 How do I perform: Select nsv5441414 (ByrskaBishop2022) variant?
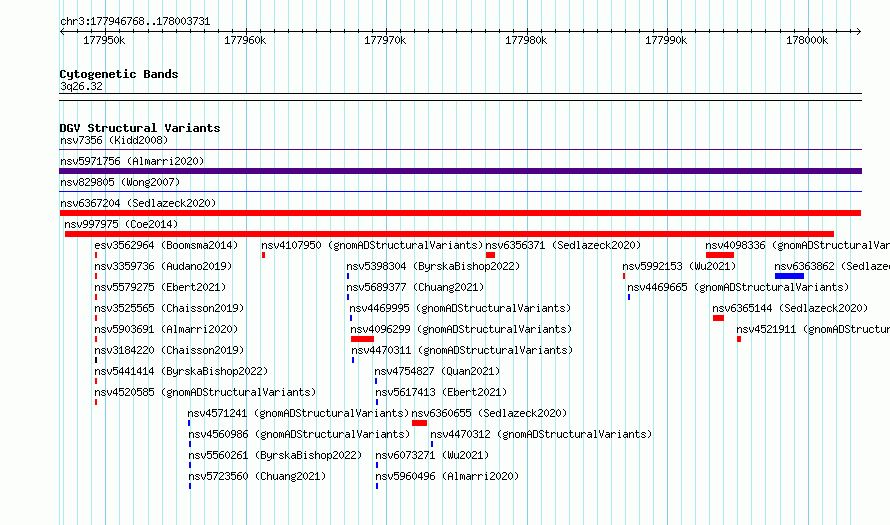tap(181, 371)
